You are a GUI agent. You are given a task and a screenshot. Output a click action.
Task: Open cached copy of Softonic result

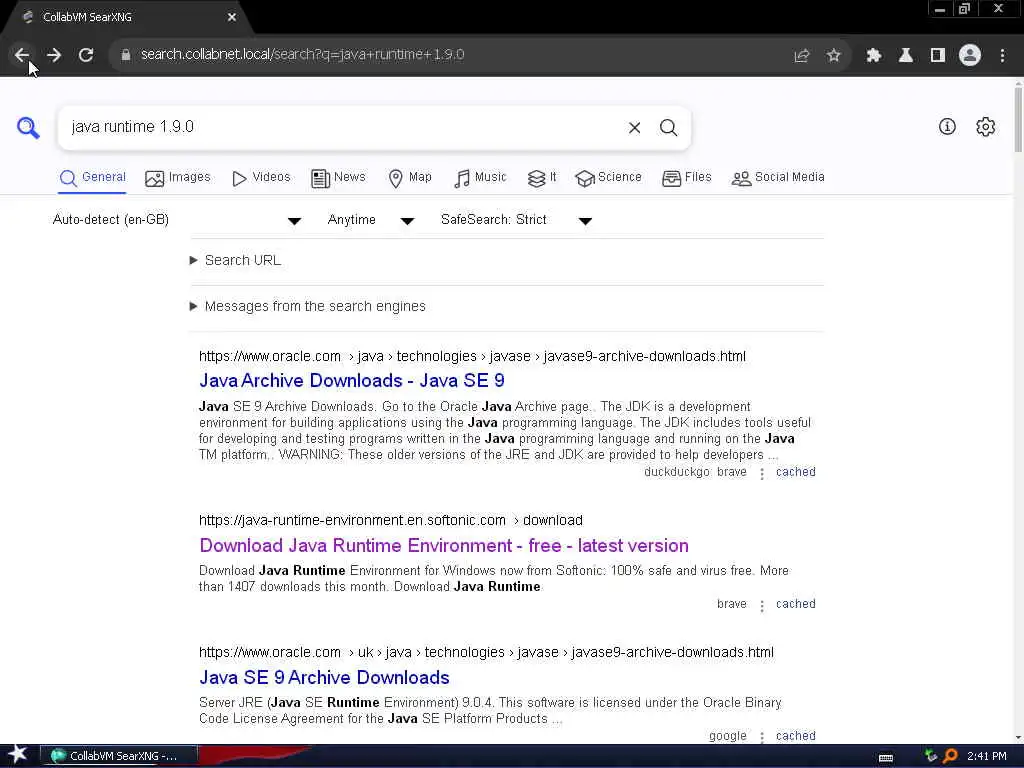point(795,604)
